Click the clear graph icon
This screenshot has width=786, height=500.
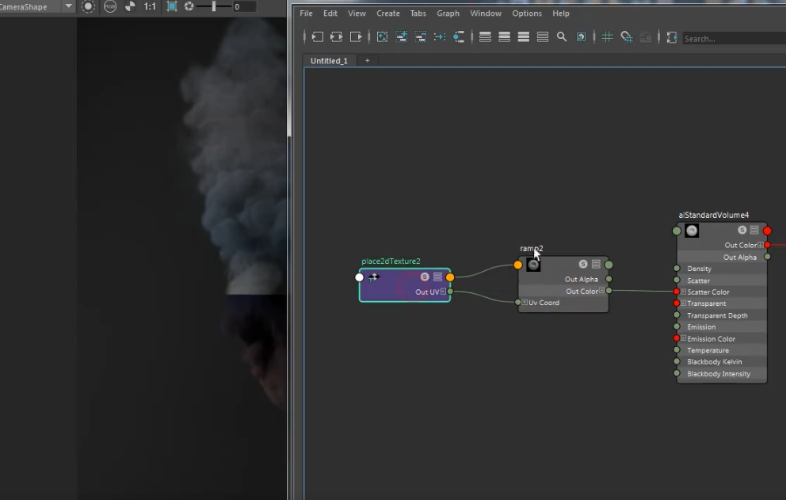click(x=382, y=37)
